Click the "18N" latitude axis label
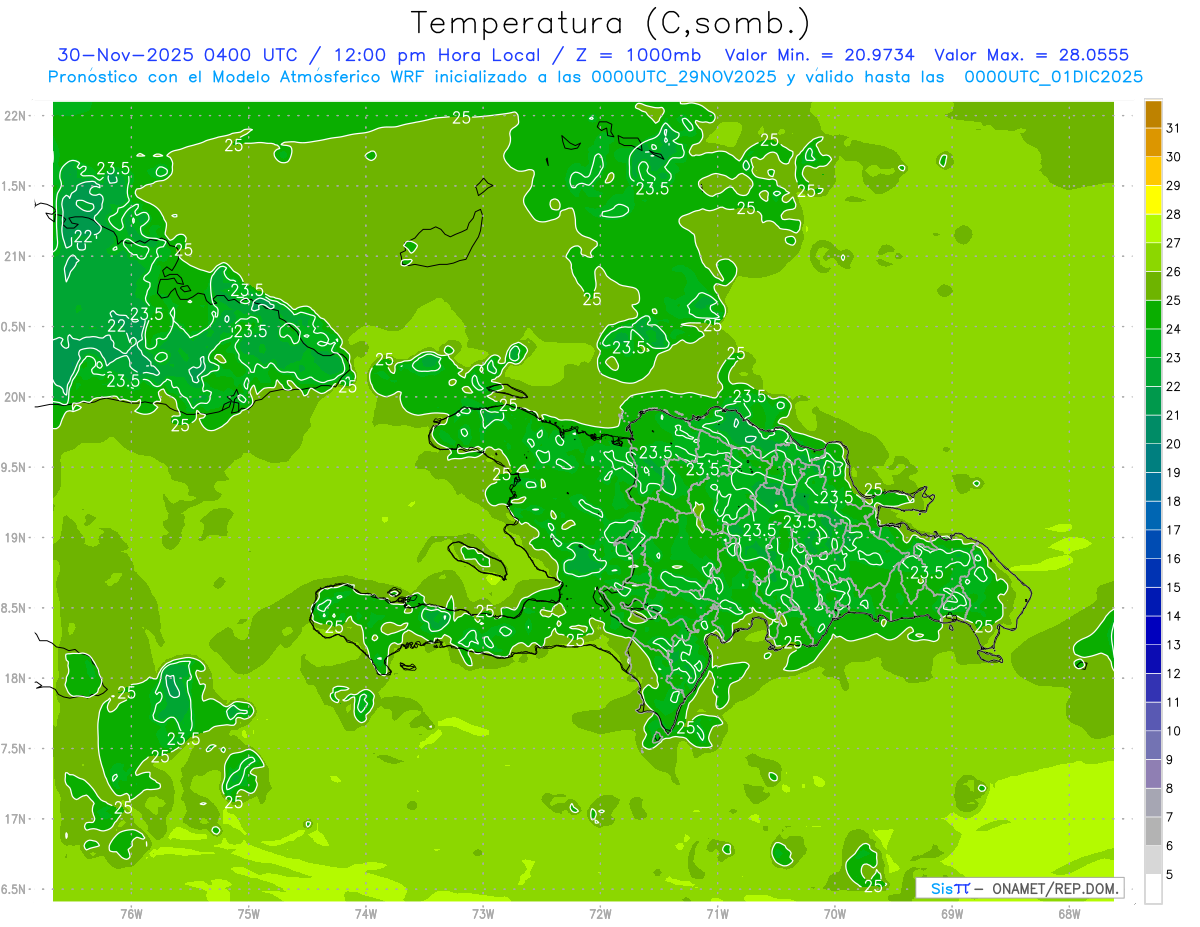 point(17,678)
